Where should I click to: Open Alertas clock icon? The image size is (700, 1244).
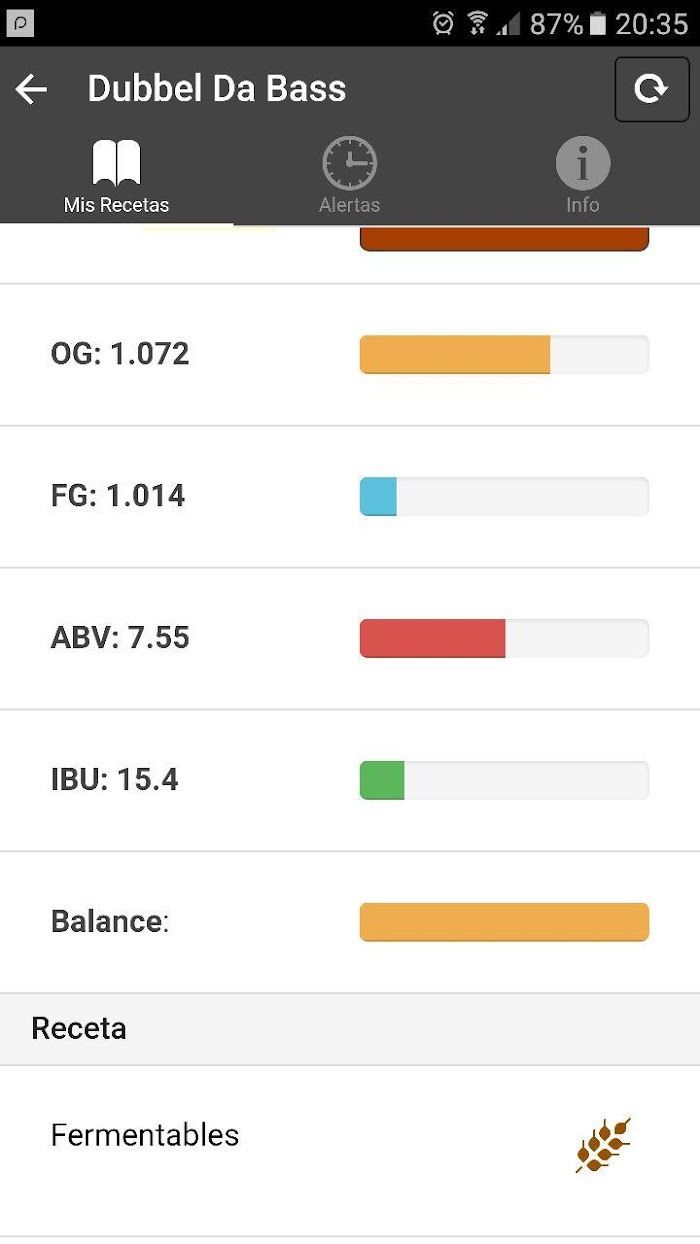(x=349, y=163)
